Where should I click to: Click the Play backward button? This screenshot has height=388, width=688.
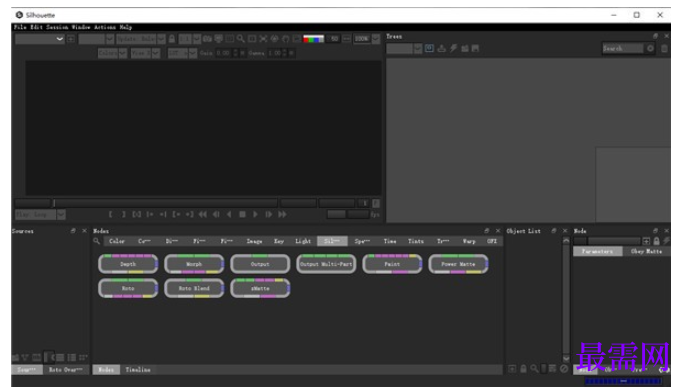[229, 215]
